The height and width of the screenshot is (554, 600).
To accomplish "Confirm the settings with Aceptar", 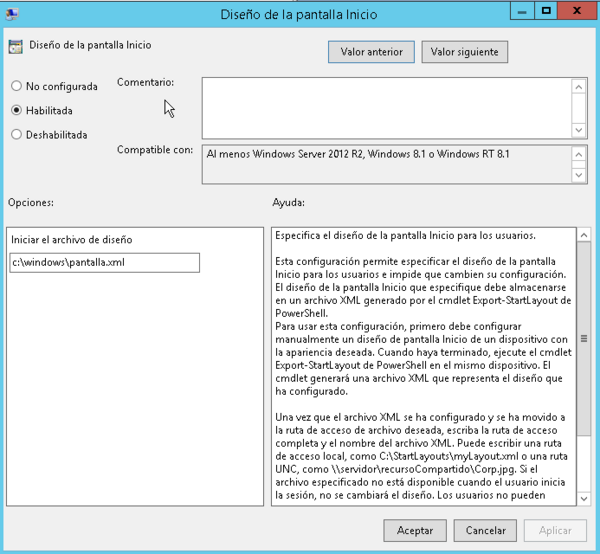I will pos(415,529).
